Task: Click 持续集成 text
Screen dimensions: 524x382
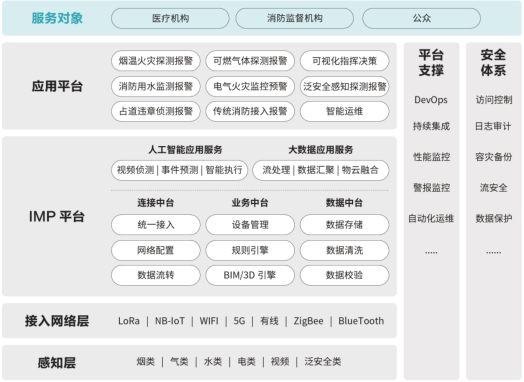Action: (431, 126)
